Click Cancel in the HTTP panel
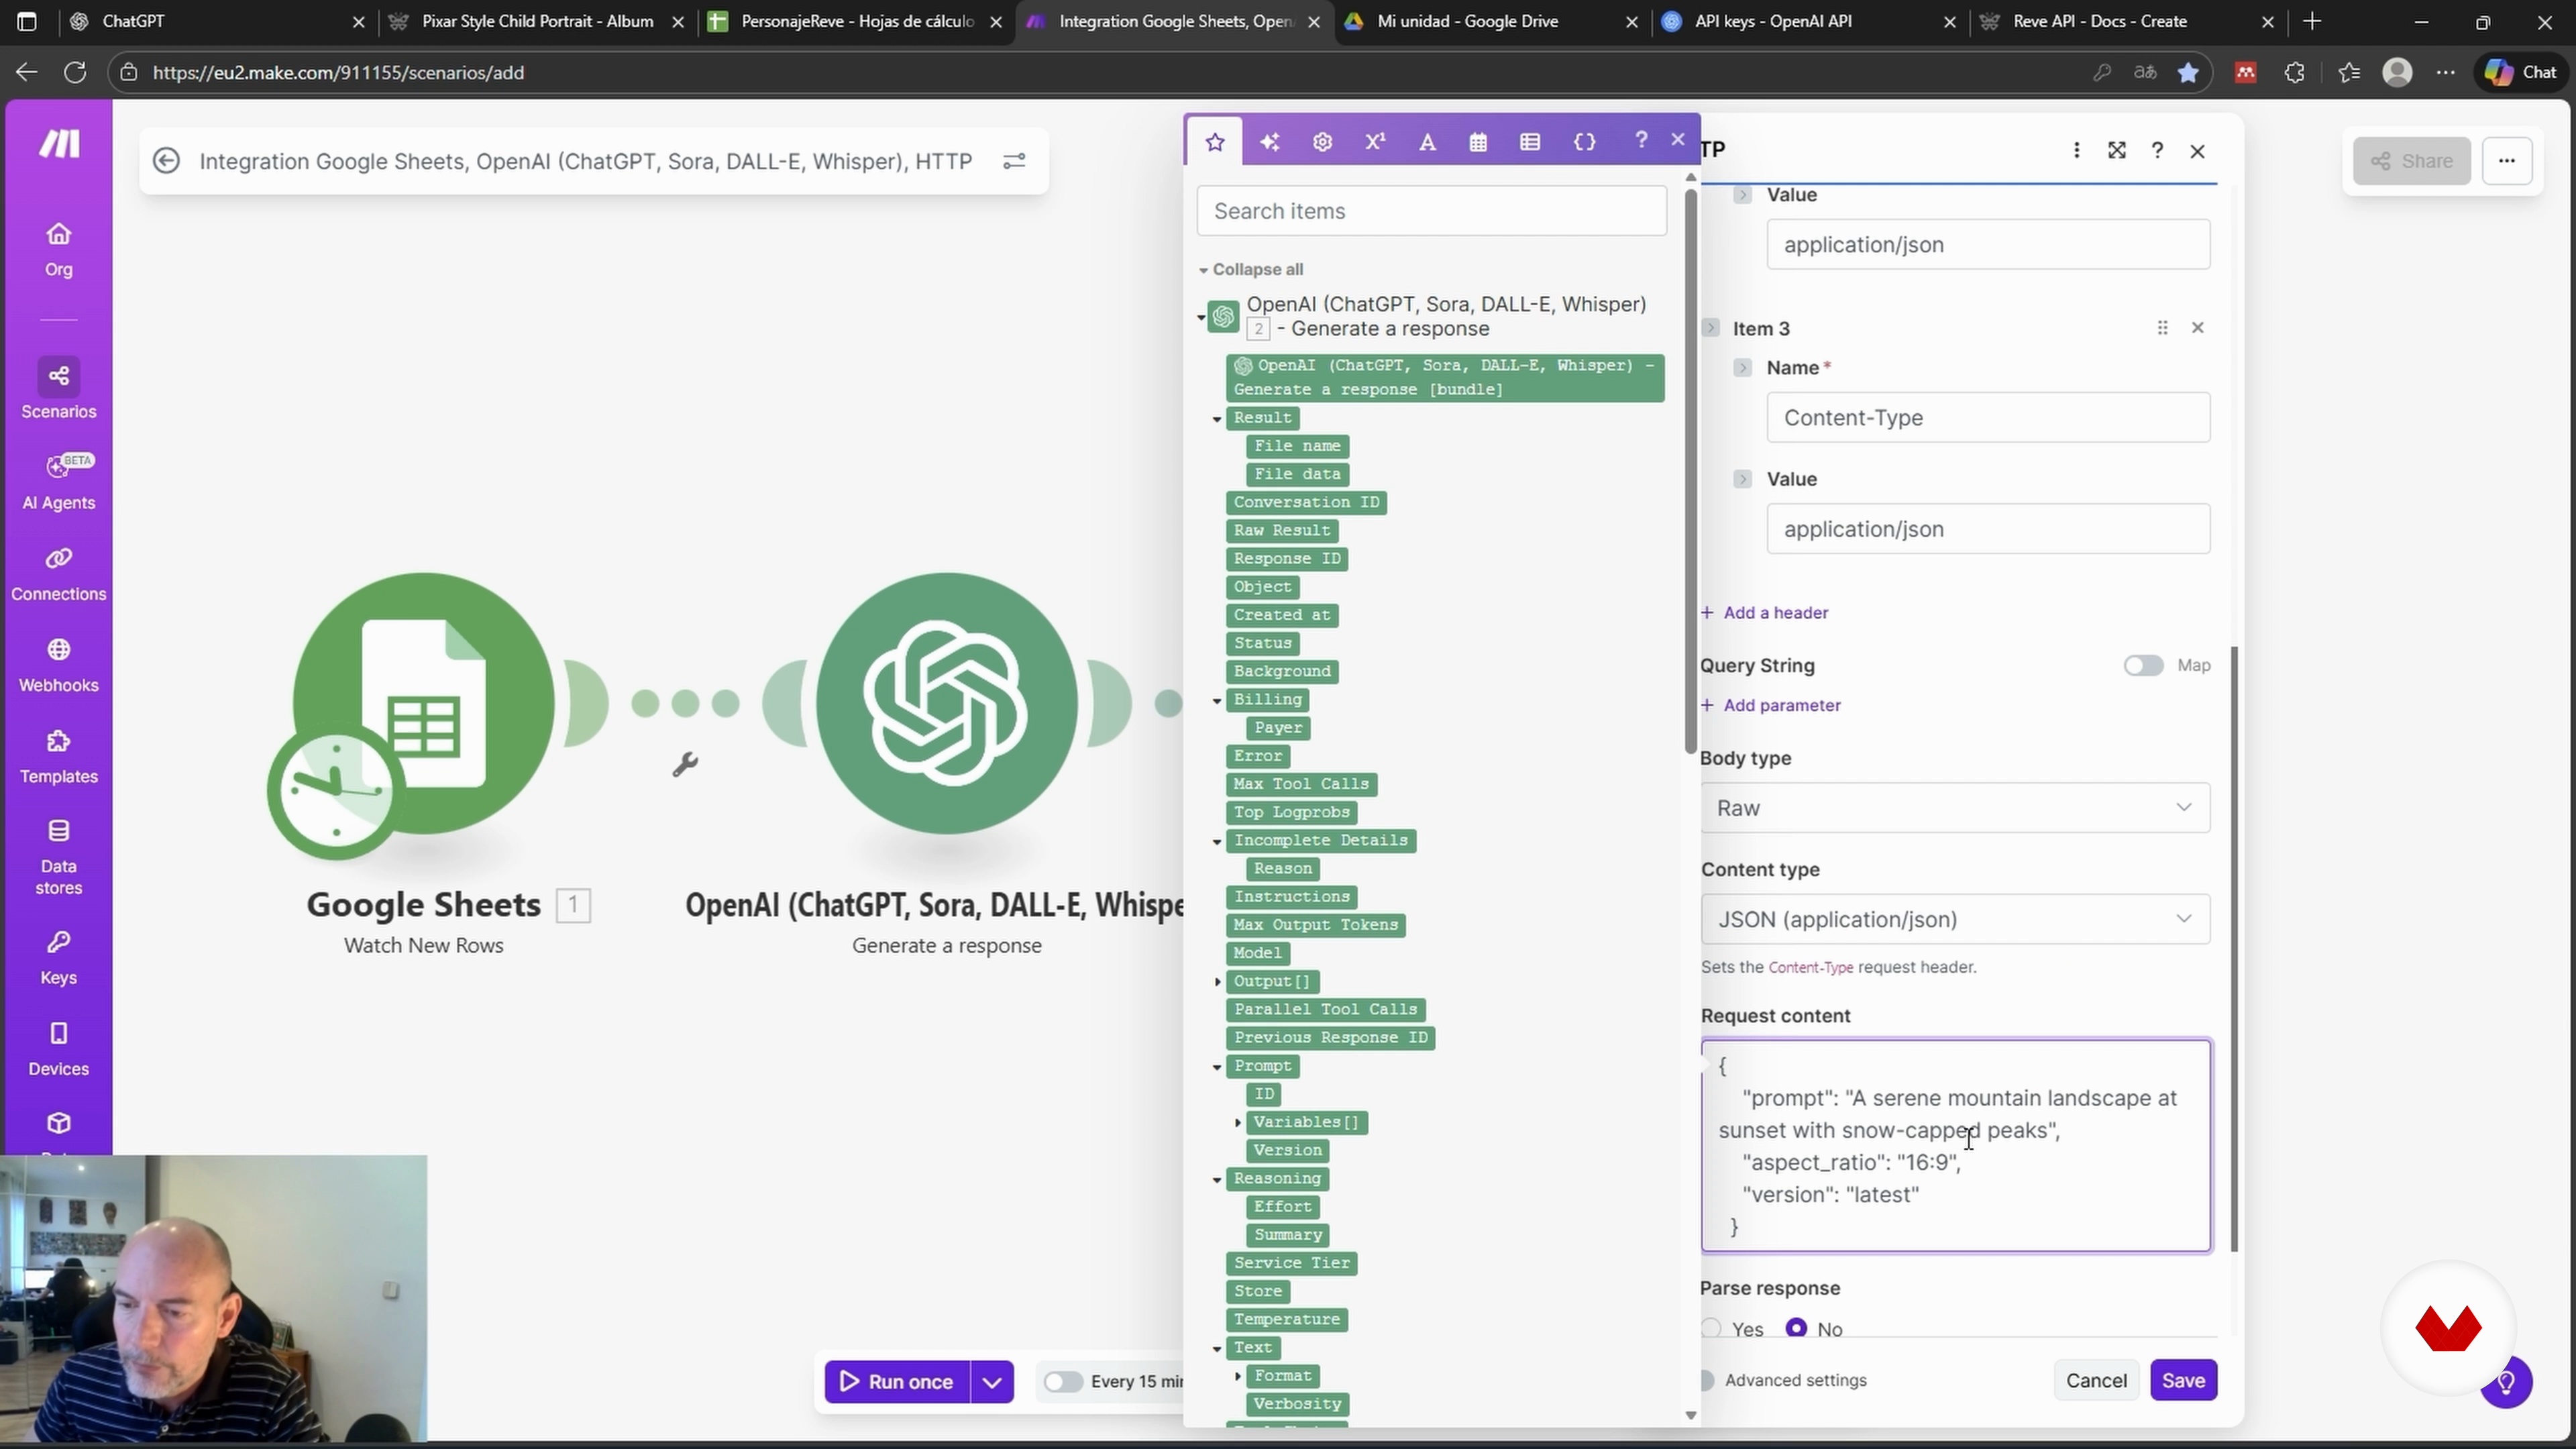The width and height of the screenshot is (2576, 1449). tap(2096, 1380)
